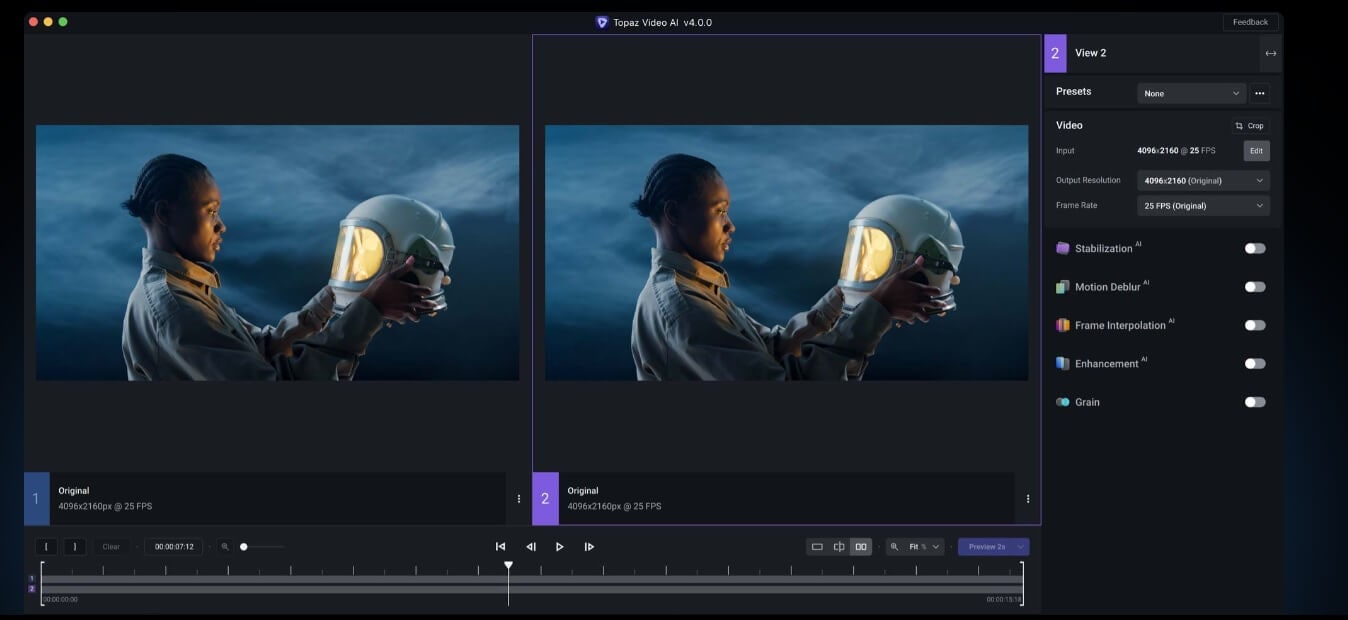
Task: Click the timeline zoom slider handle
Action: tap(244, 547)
